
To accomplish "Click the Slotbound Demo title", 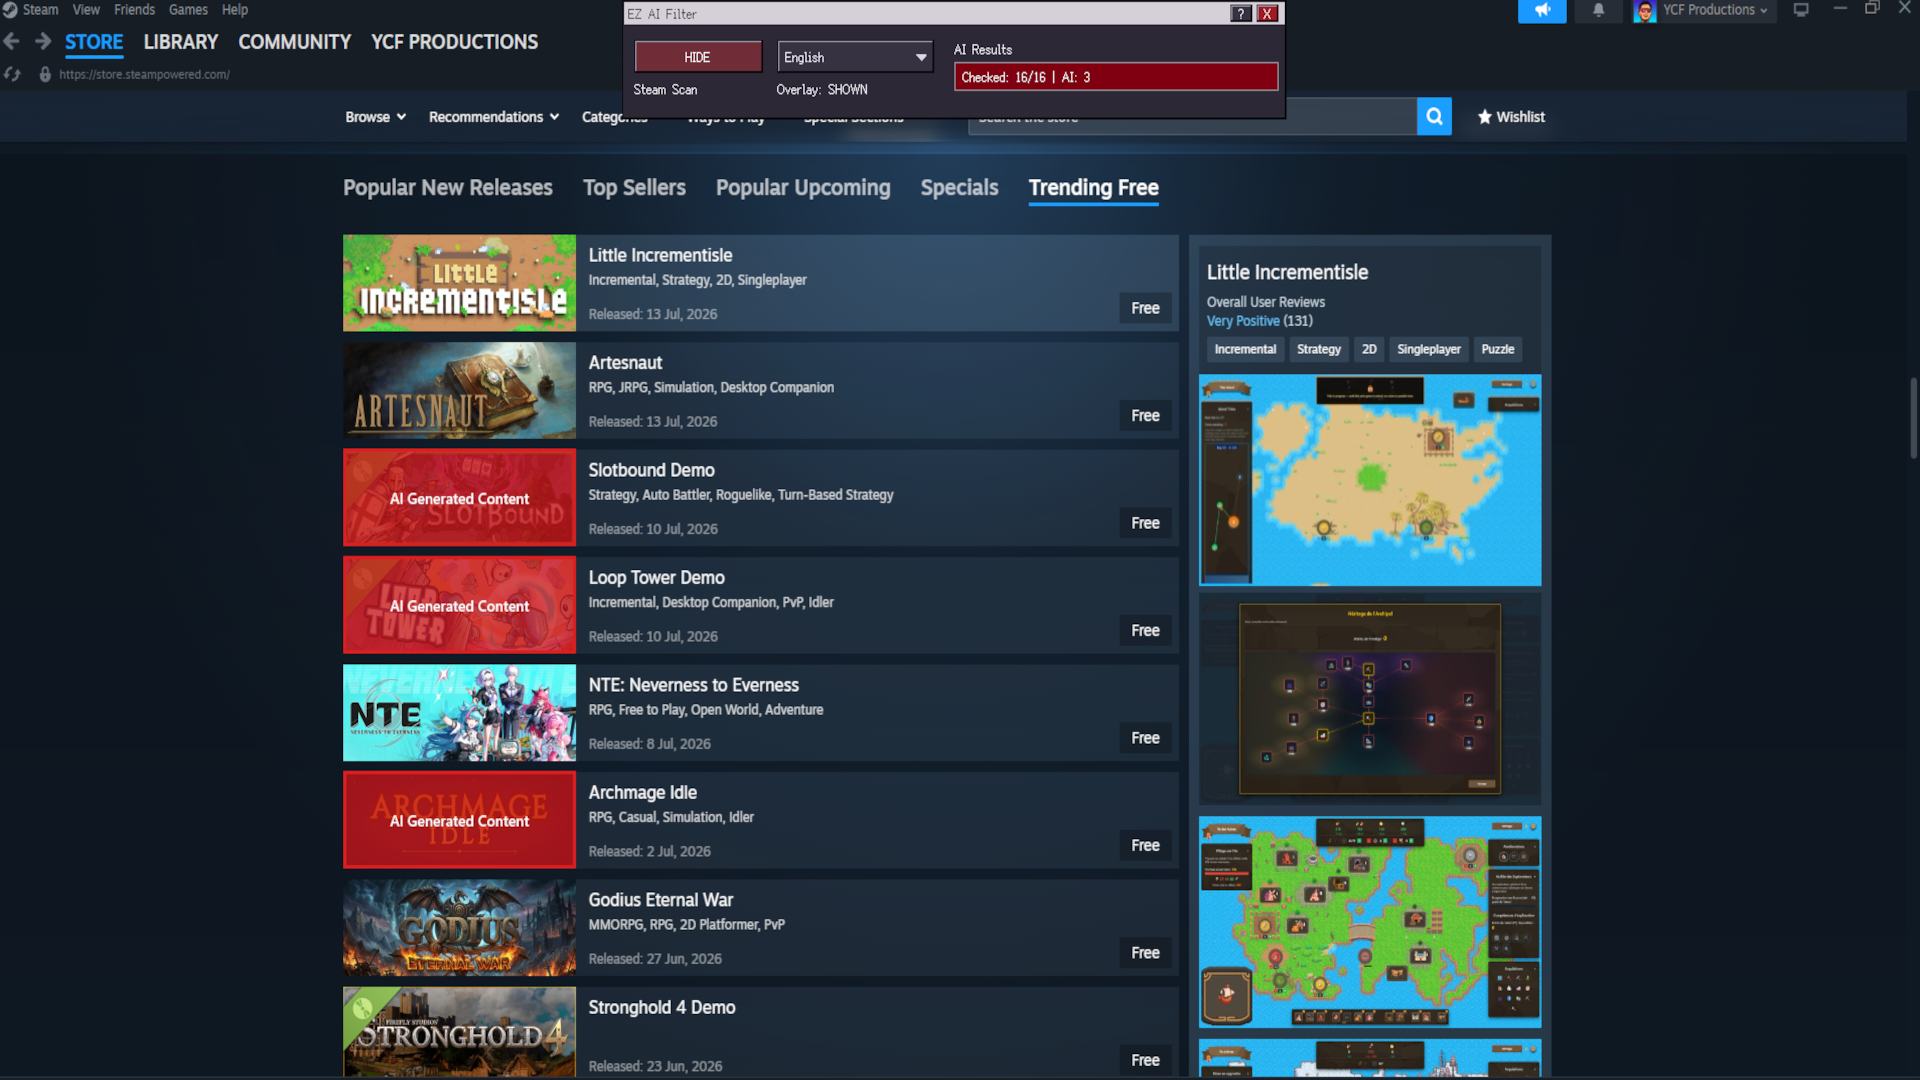I will 651,470.
